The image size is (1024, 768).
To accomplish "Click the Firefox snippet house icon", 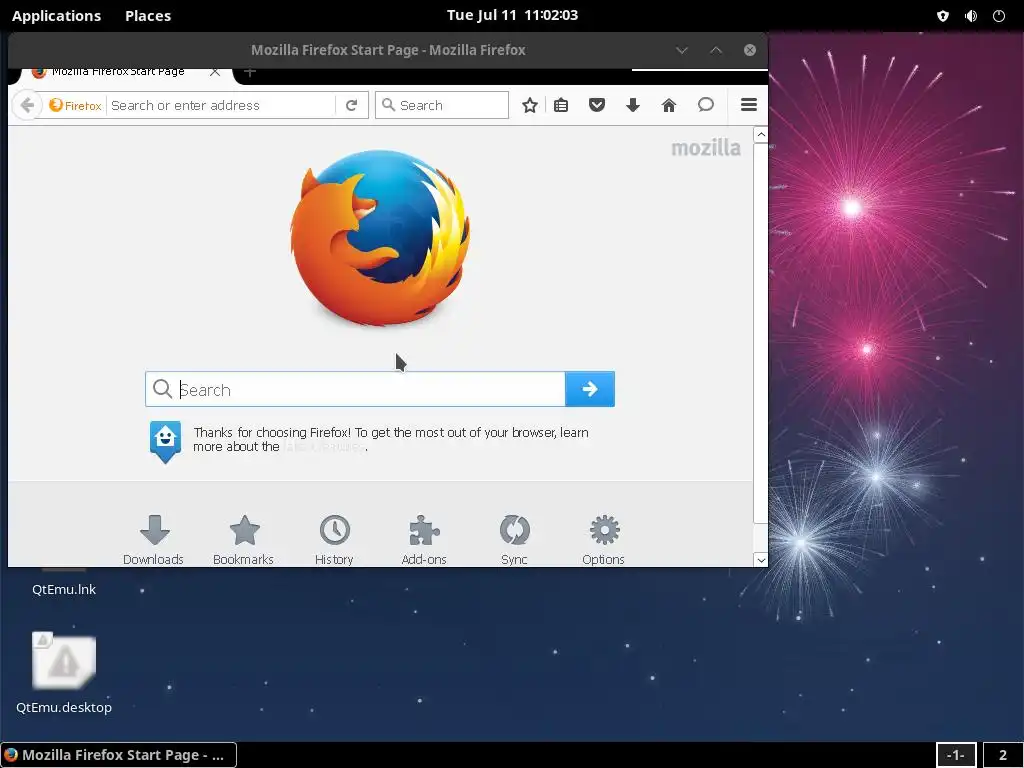I will pyautogui.click(x=165, y=441).
